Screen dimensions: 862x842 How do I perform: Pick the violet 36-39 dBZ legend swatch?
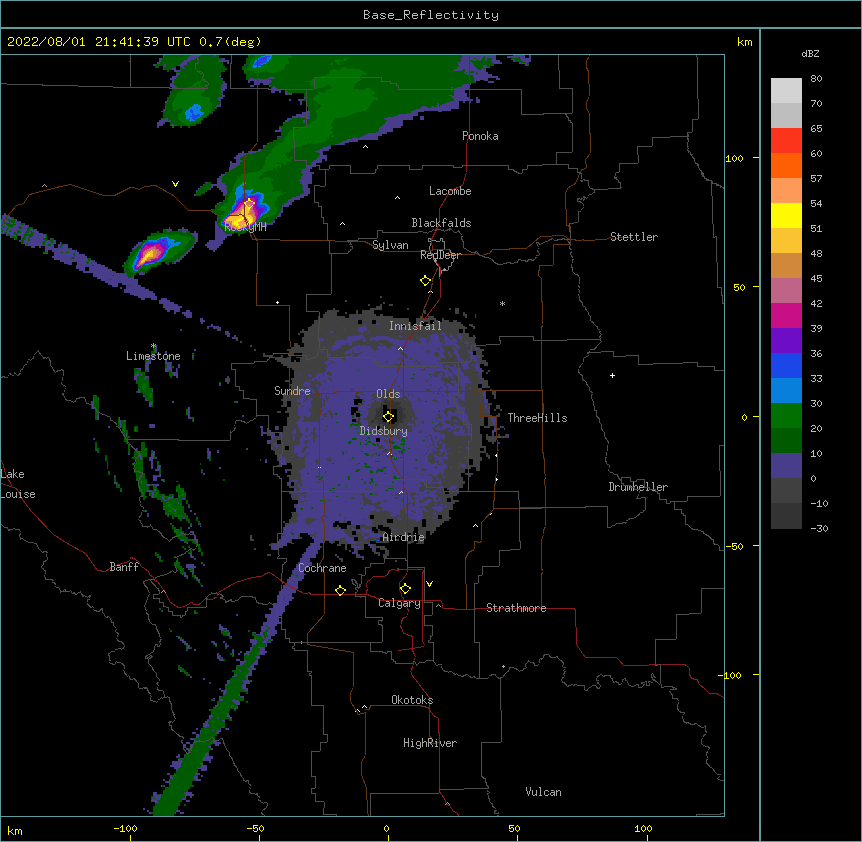pyautogui.click(x=786, y=341)
